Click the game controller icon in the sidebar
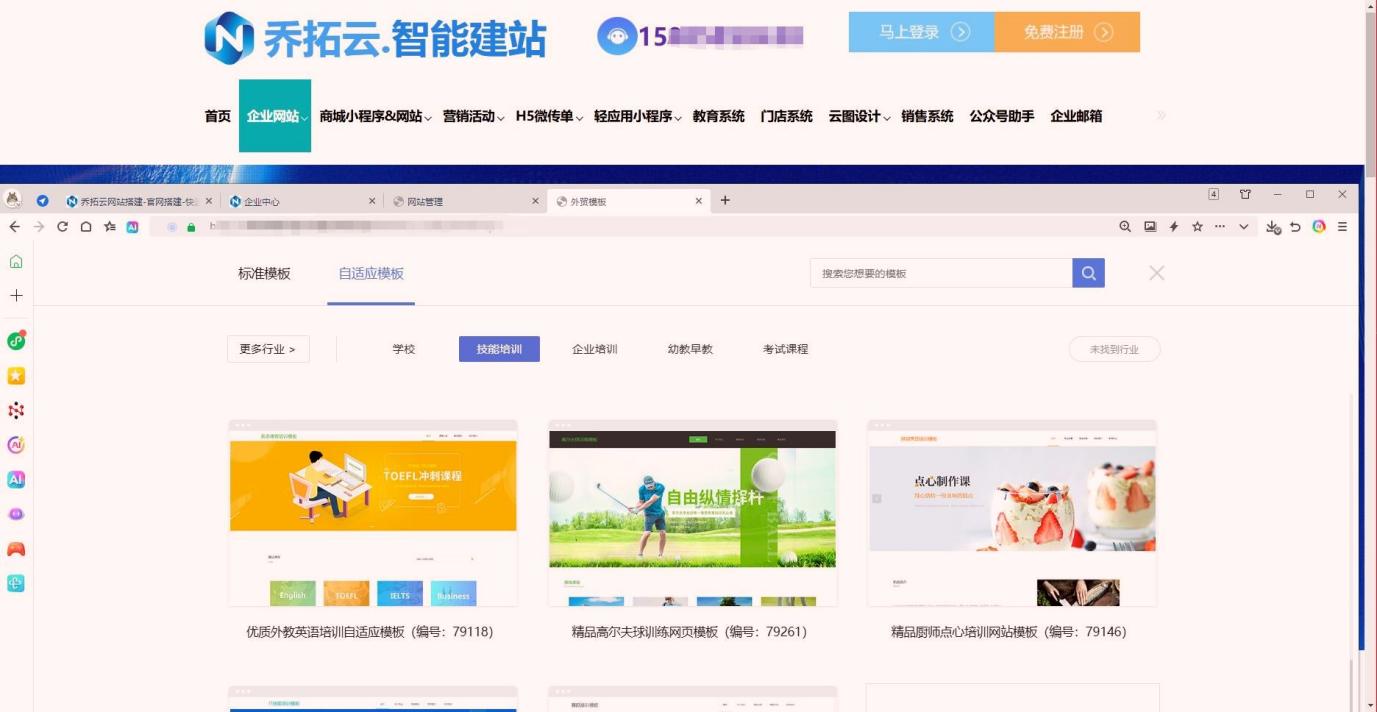The width and height of the screenshot is (1377, 712). (x=15, y=548)
